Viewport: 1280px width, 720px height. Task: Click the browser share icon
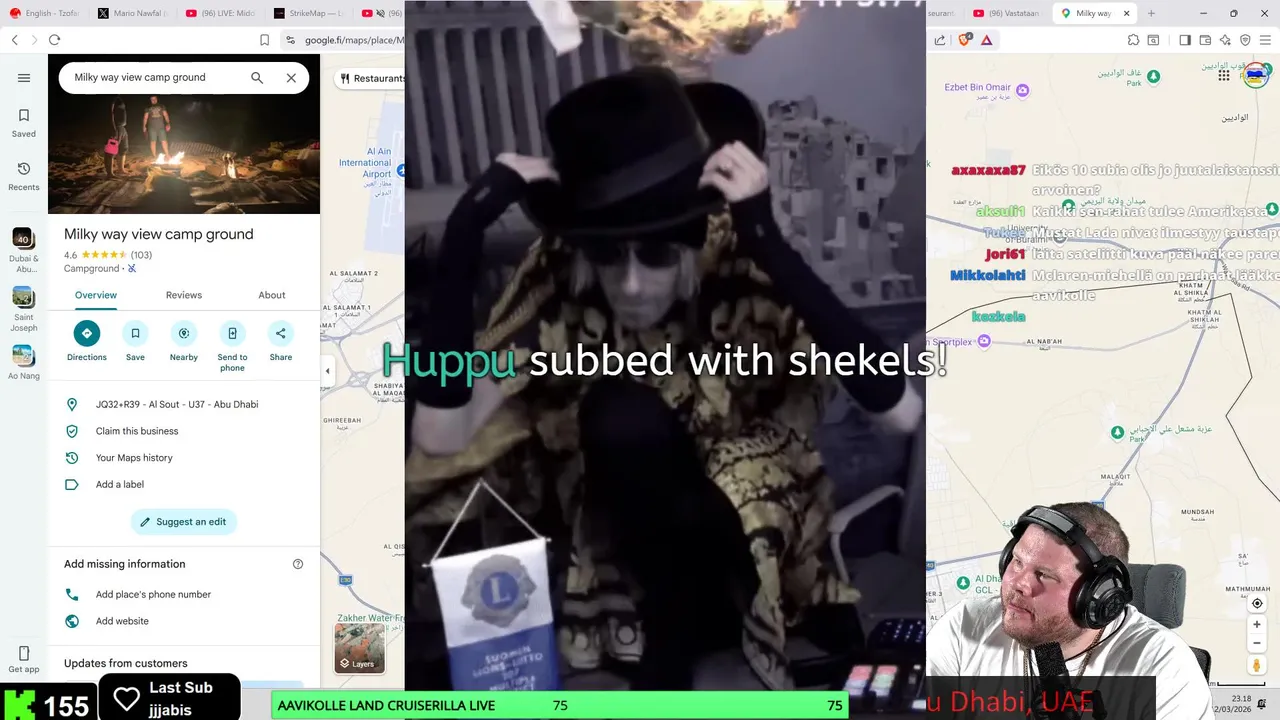pyautogui.click(x=940, y=40)
